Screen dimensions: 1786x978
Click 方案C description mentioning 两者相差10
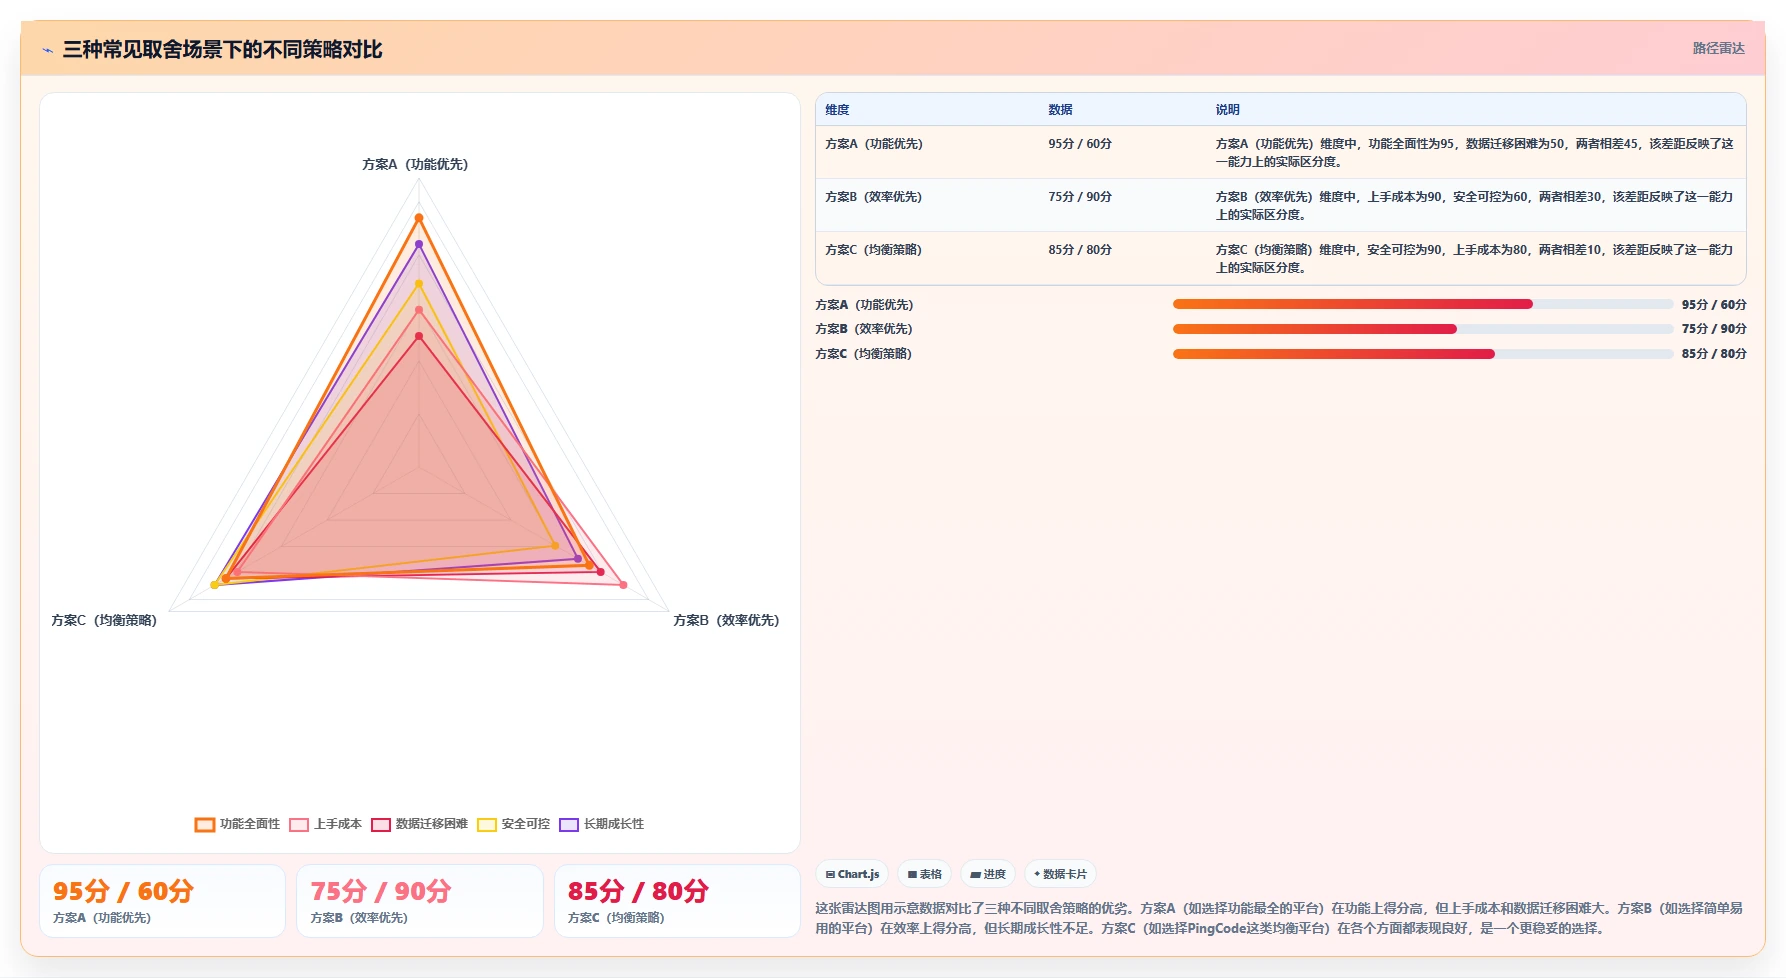pos(1475,258)
